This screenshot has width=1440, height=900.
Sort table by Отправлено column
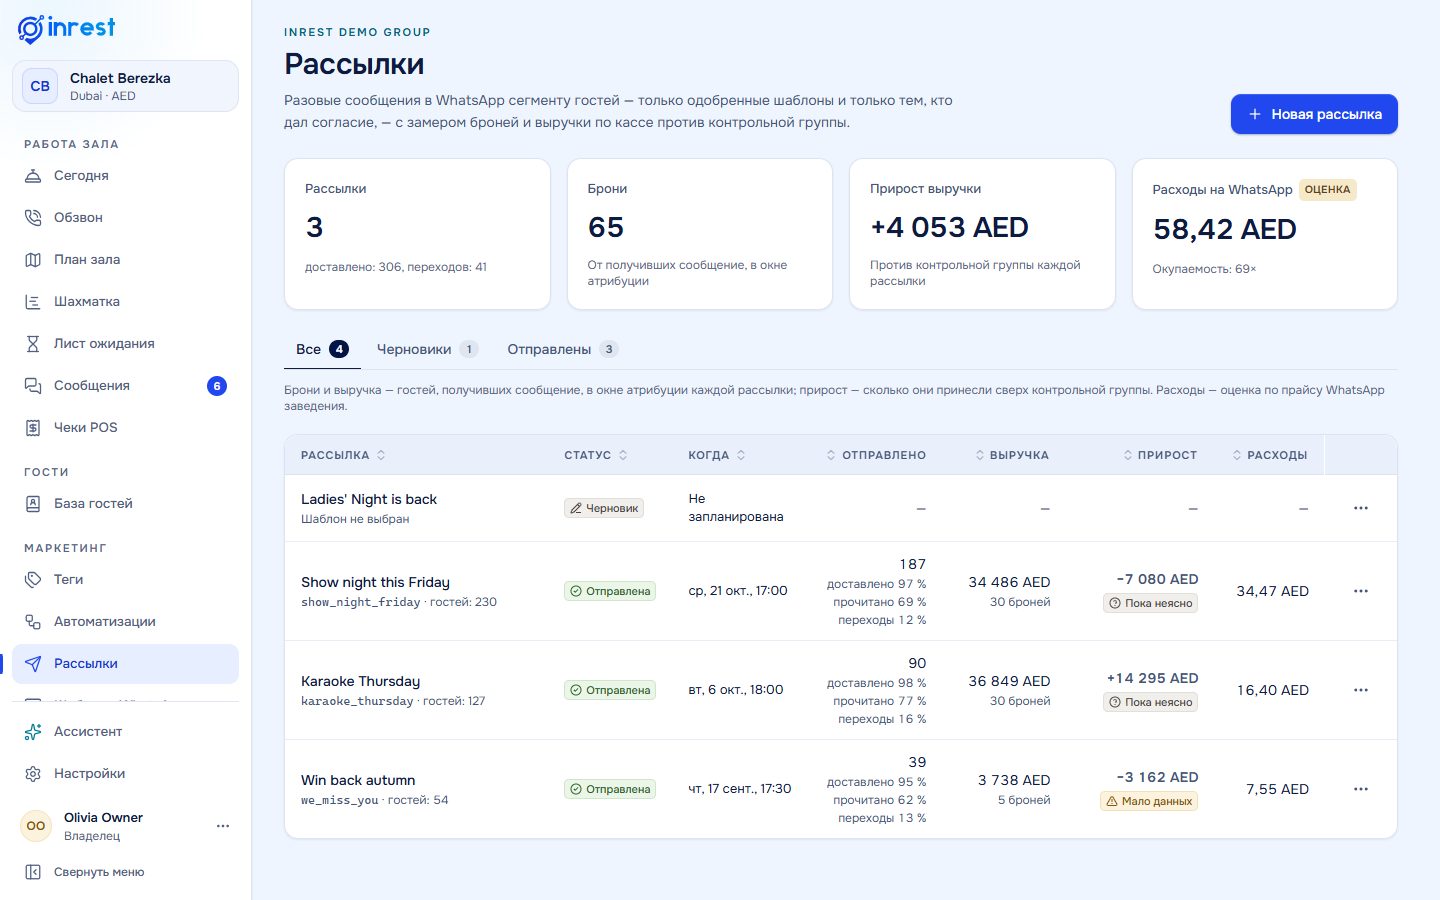coord(876,455)
